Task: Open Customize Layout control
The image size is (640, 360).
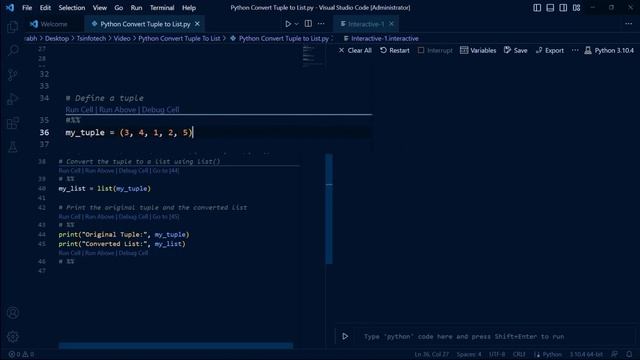Action: (576, 7)
